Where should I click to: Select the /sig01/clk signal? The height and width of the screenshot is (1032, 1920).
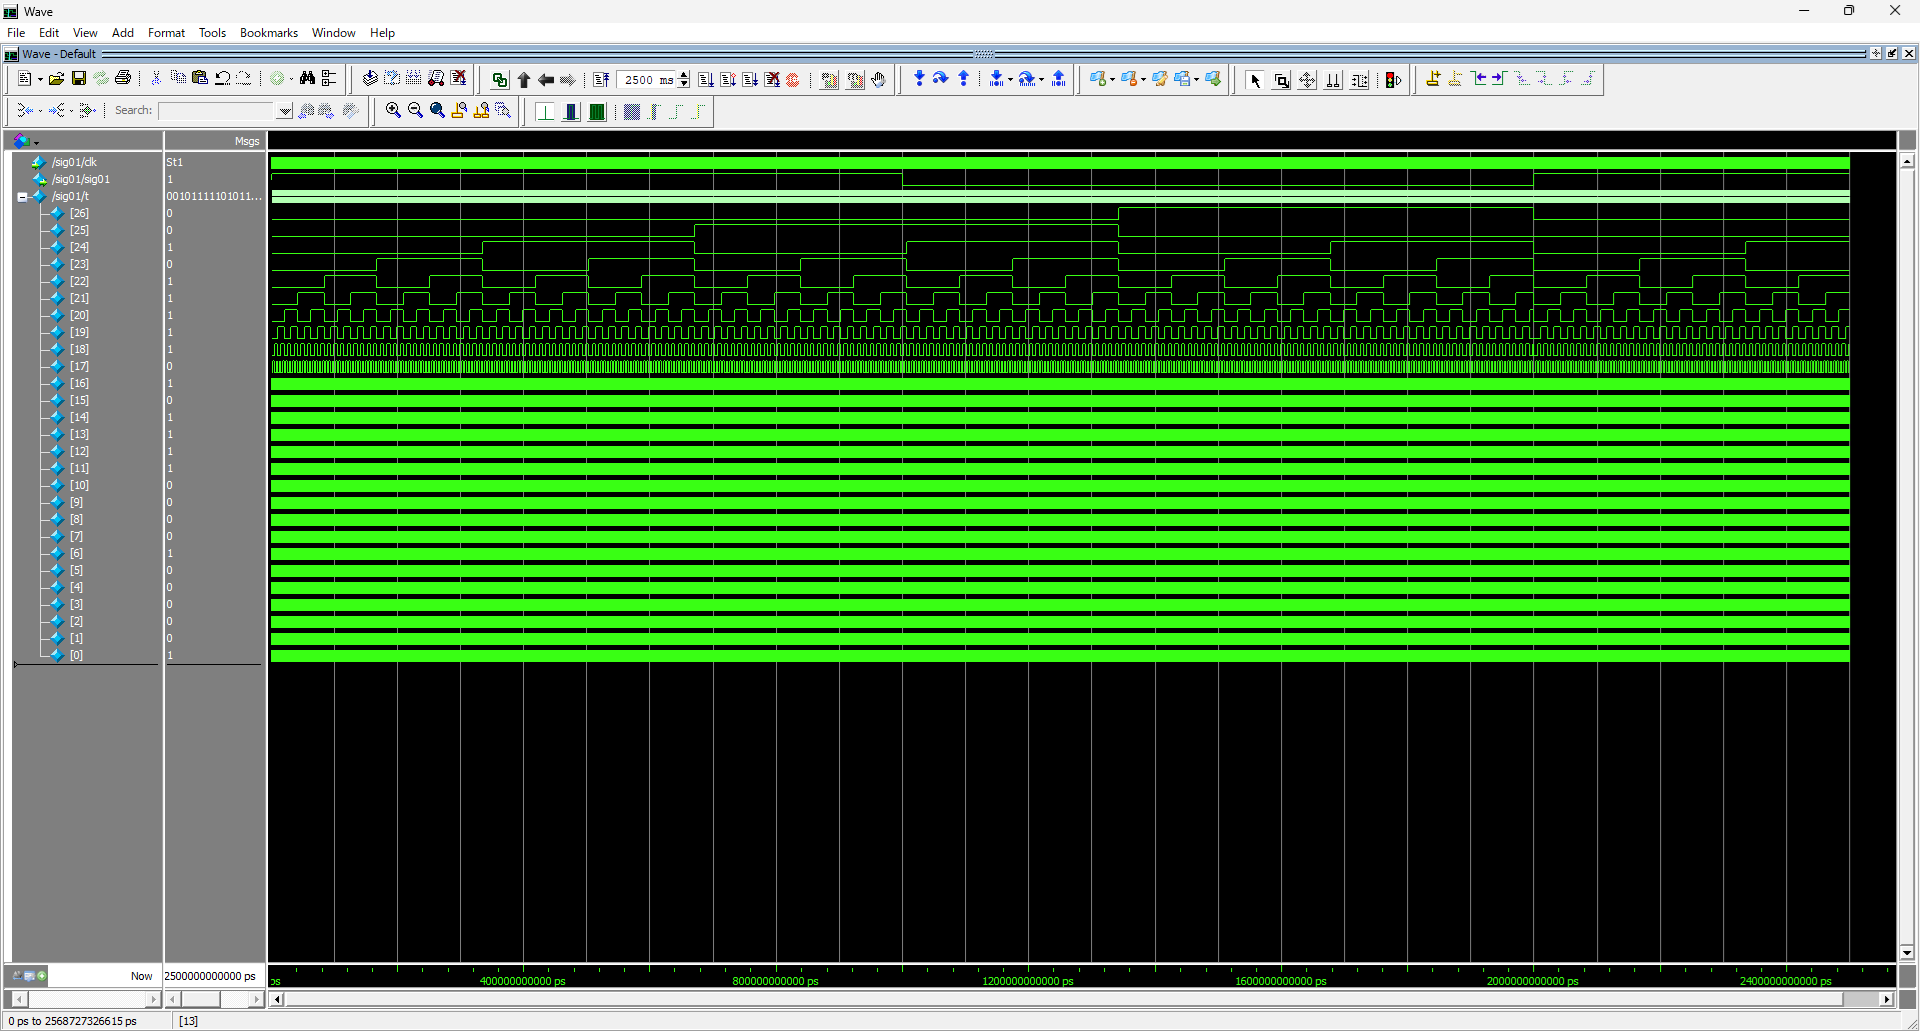pyautogui.click(x=75, y=162)
